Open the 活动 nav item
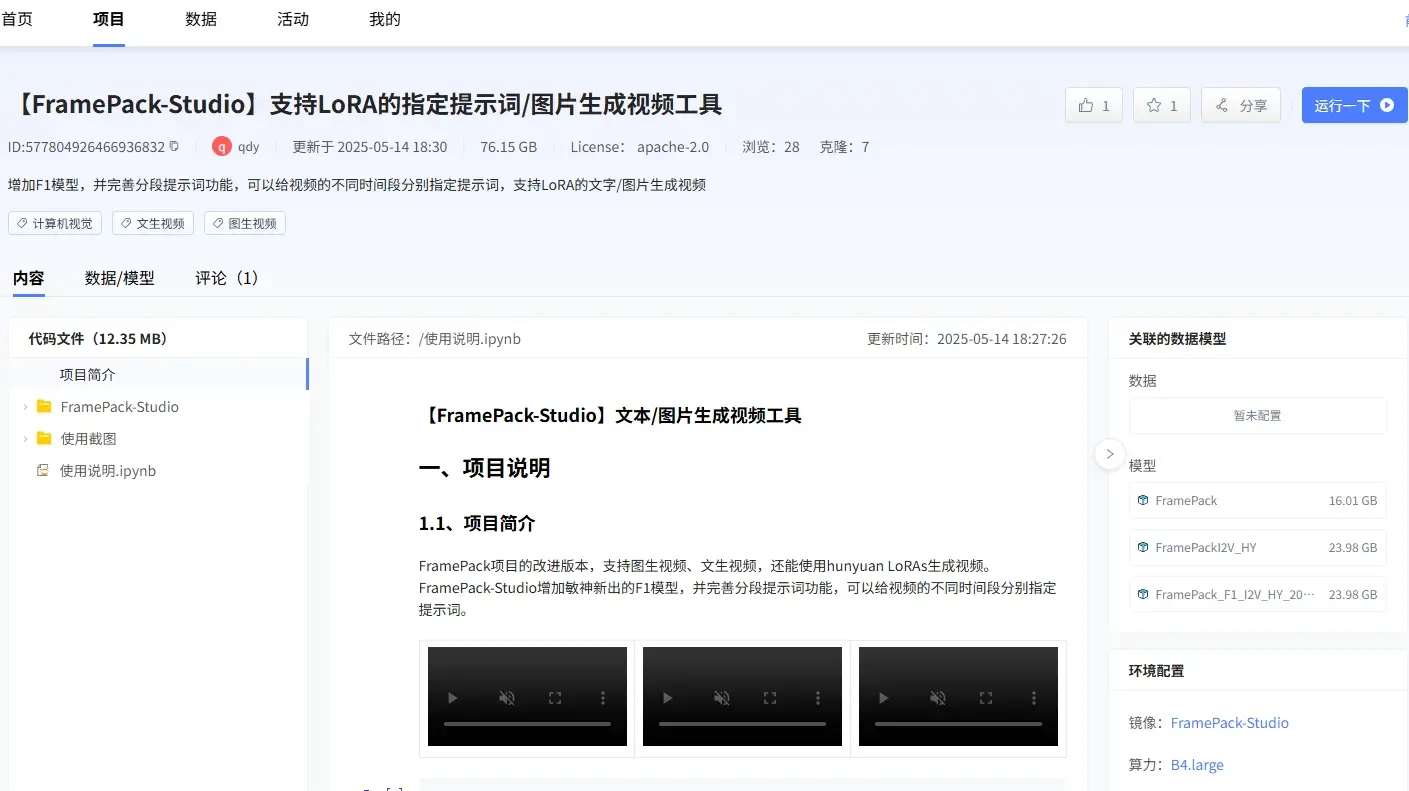Screen dimensions: 1409x791 pos(293,19)
